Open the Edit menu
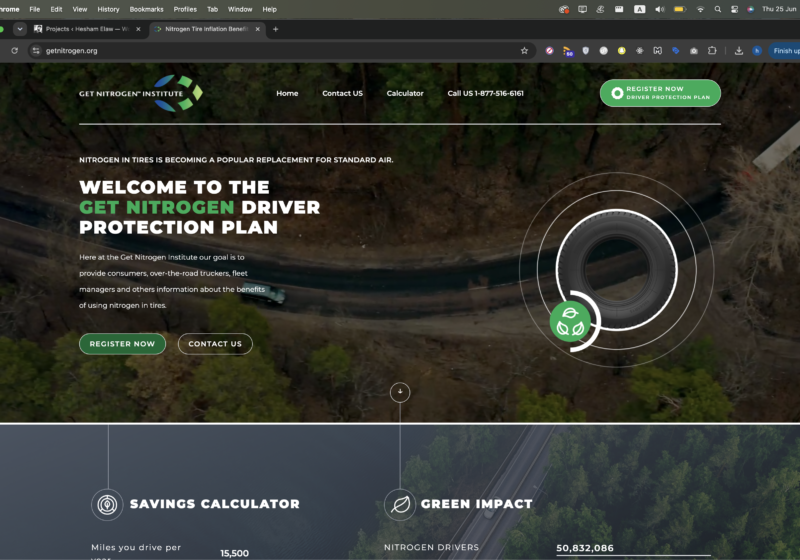 (56, 9)
